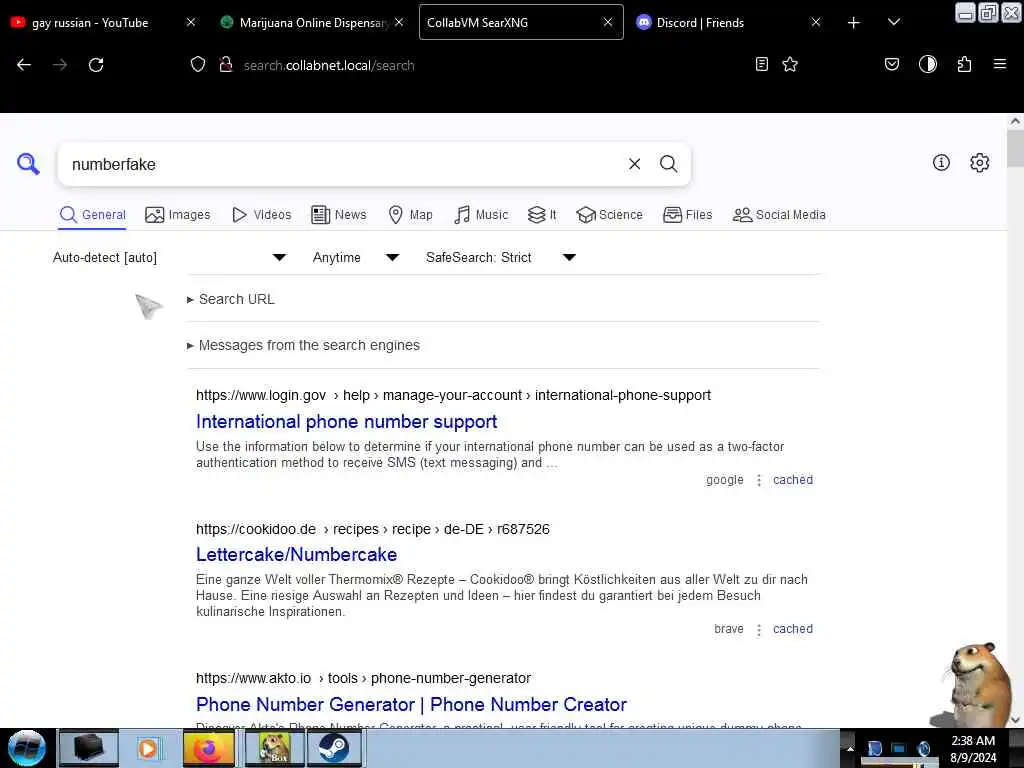Open Firefox from the taskbar
Screen dimensions: 1024x768
pos(209,748)
